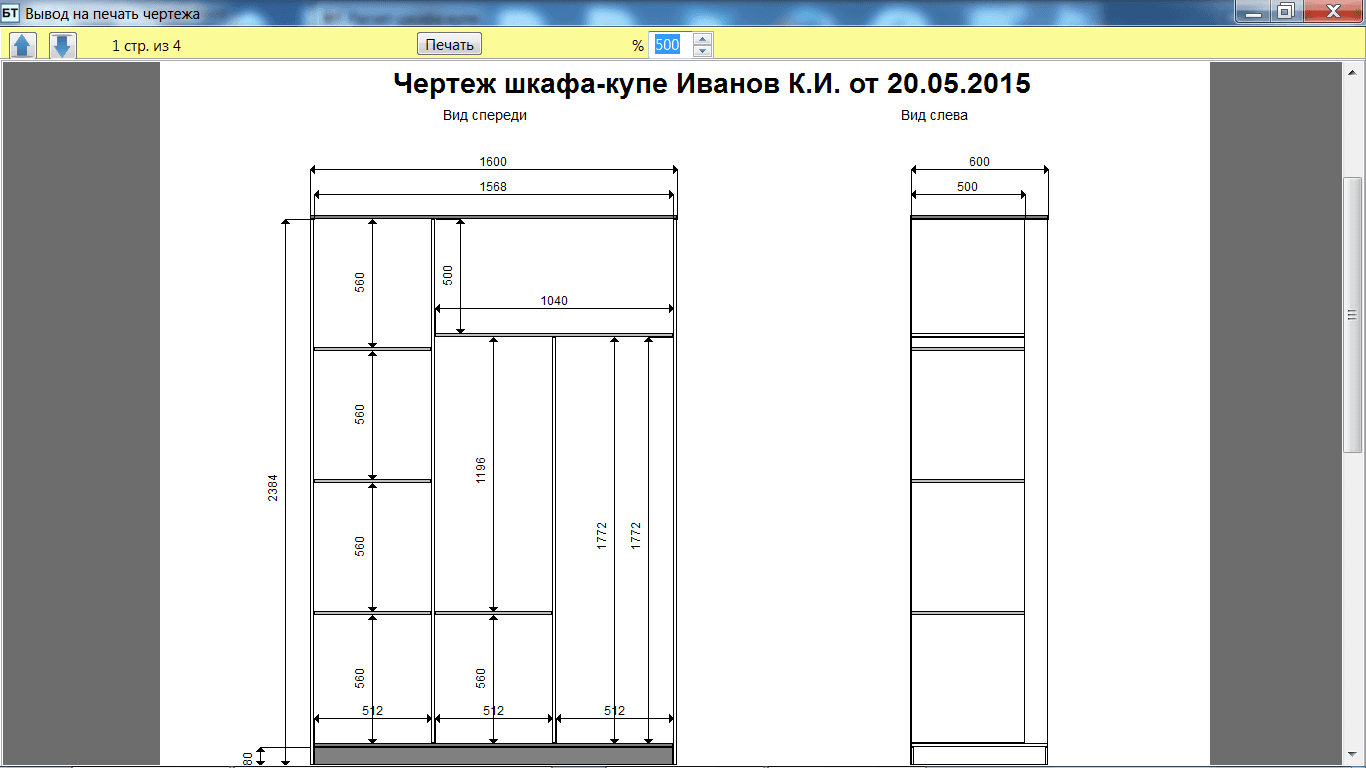Click the БТ application icon in title bar
The height and width of the screenshot is (768, 1366).
click(11, 14)
